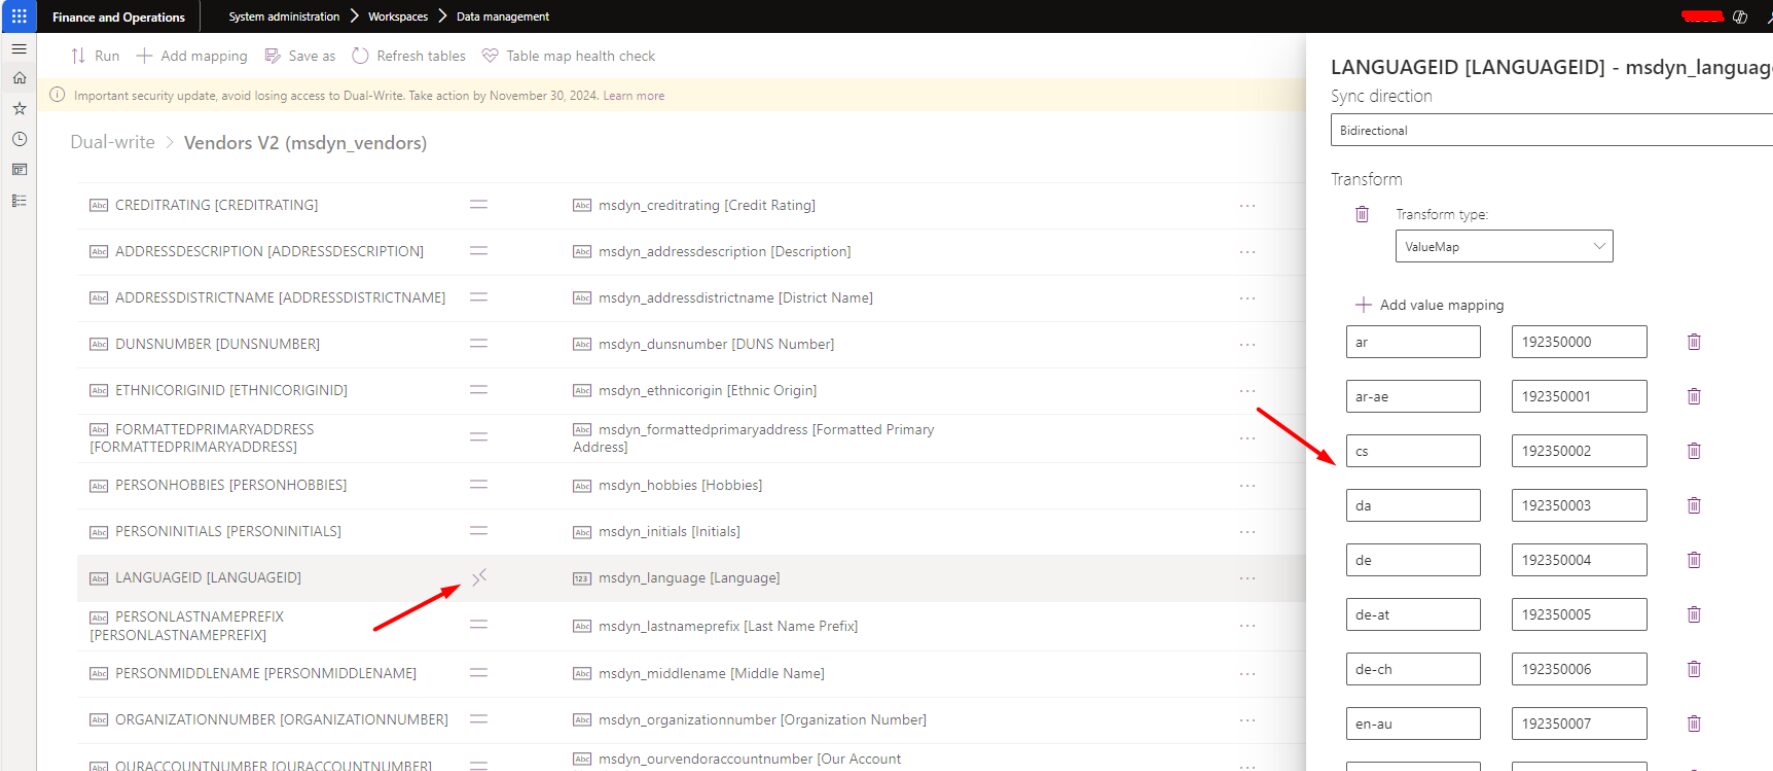Open Learn more security update link
Viewport: 1773px width, 771px height.
(634, 96)
